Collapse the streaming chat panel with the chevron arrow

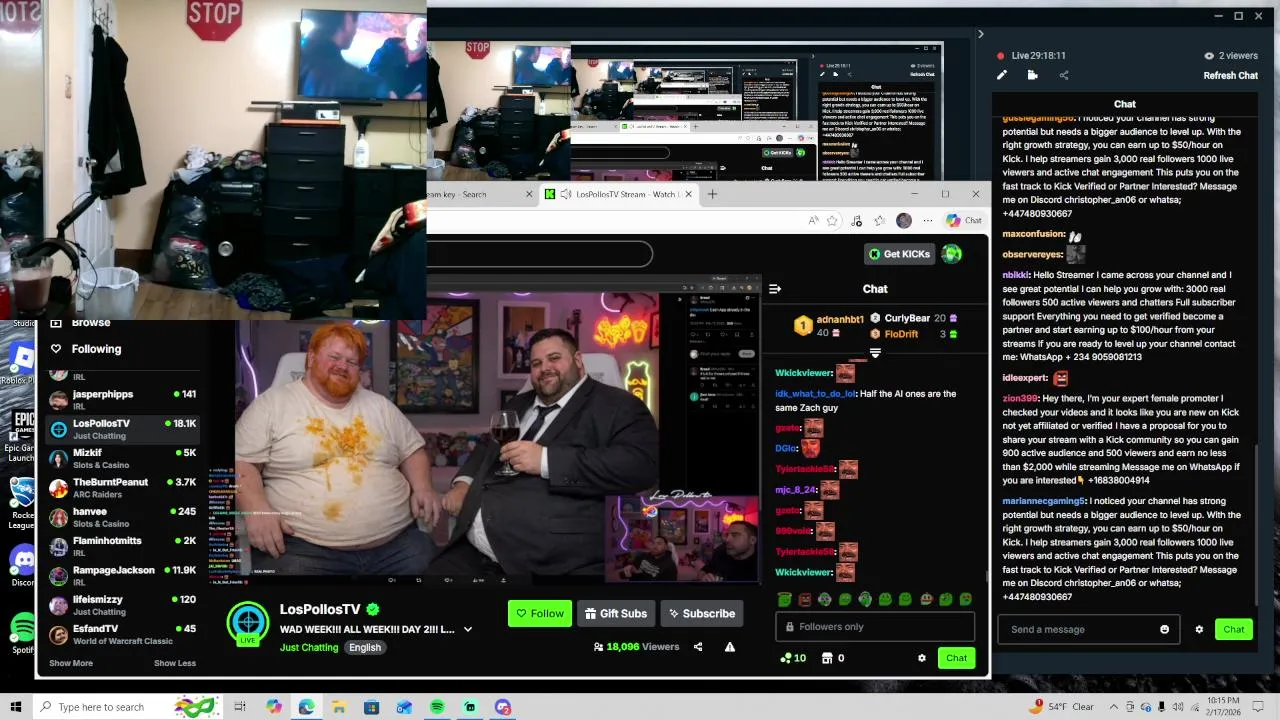(980, 34)
